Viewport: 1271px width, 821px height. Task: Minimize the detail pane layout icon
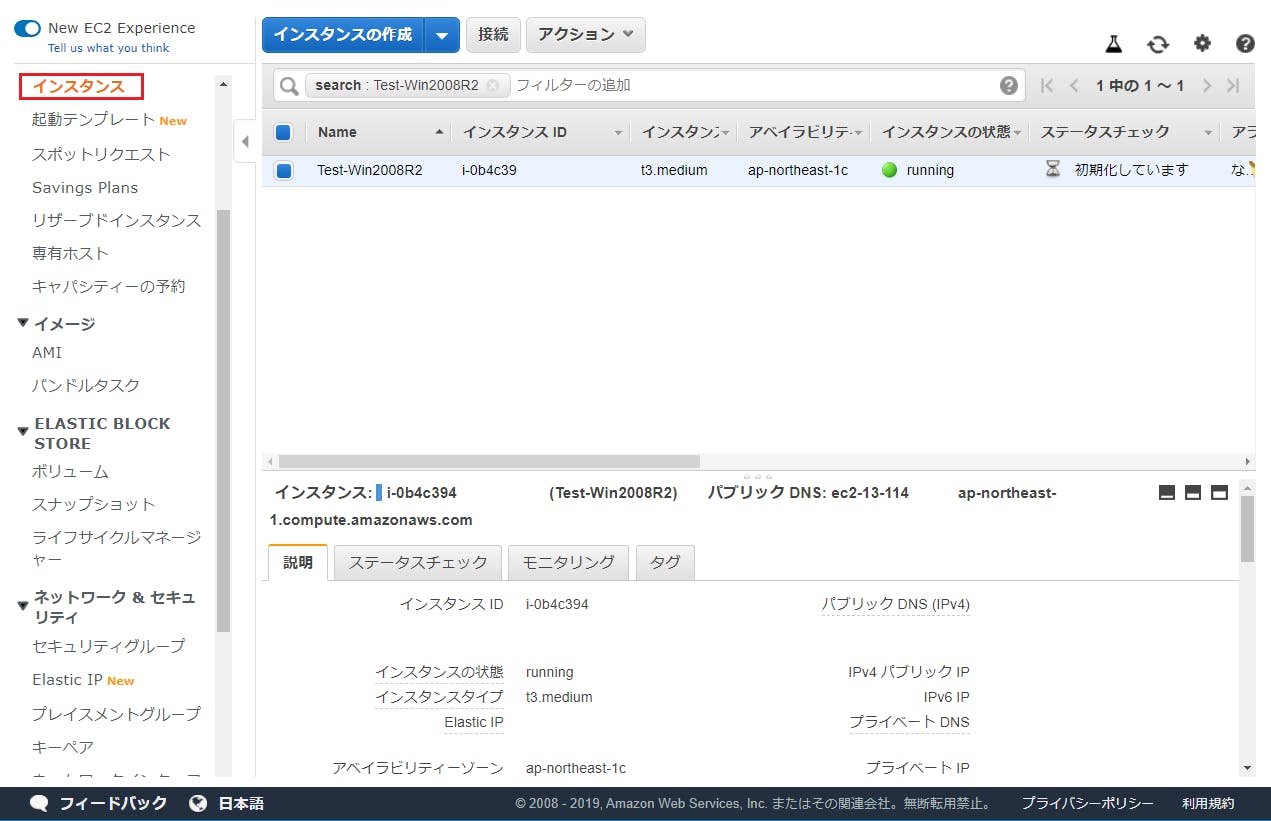coord(1166,492)
